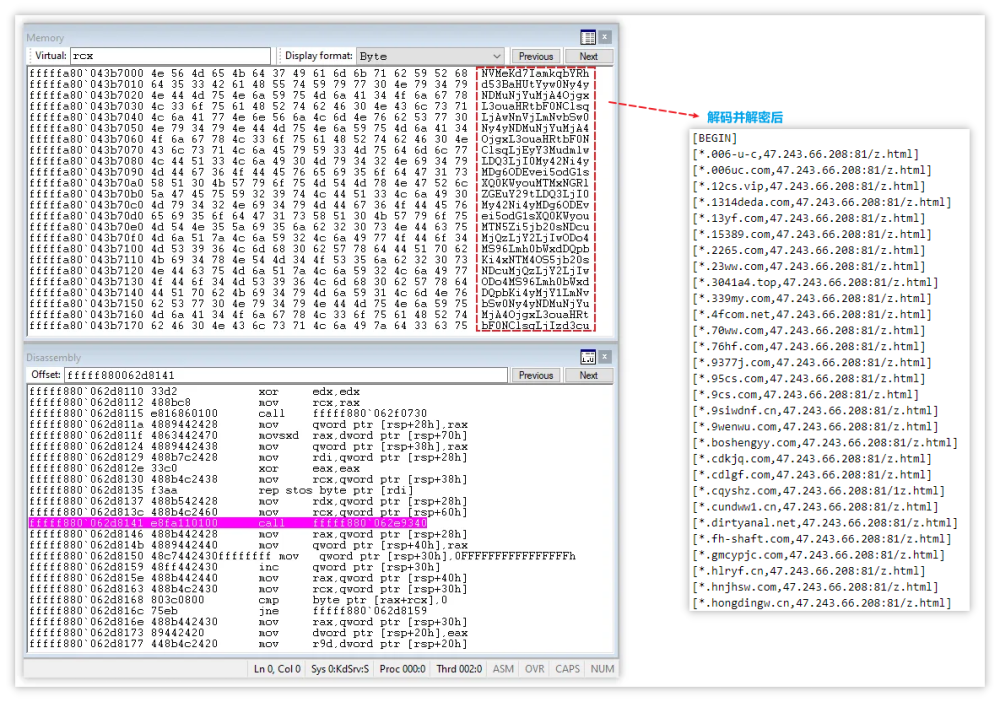
Task: Toggle the OVR status bar indicator
Action: (535, 669)
